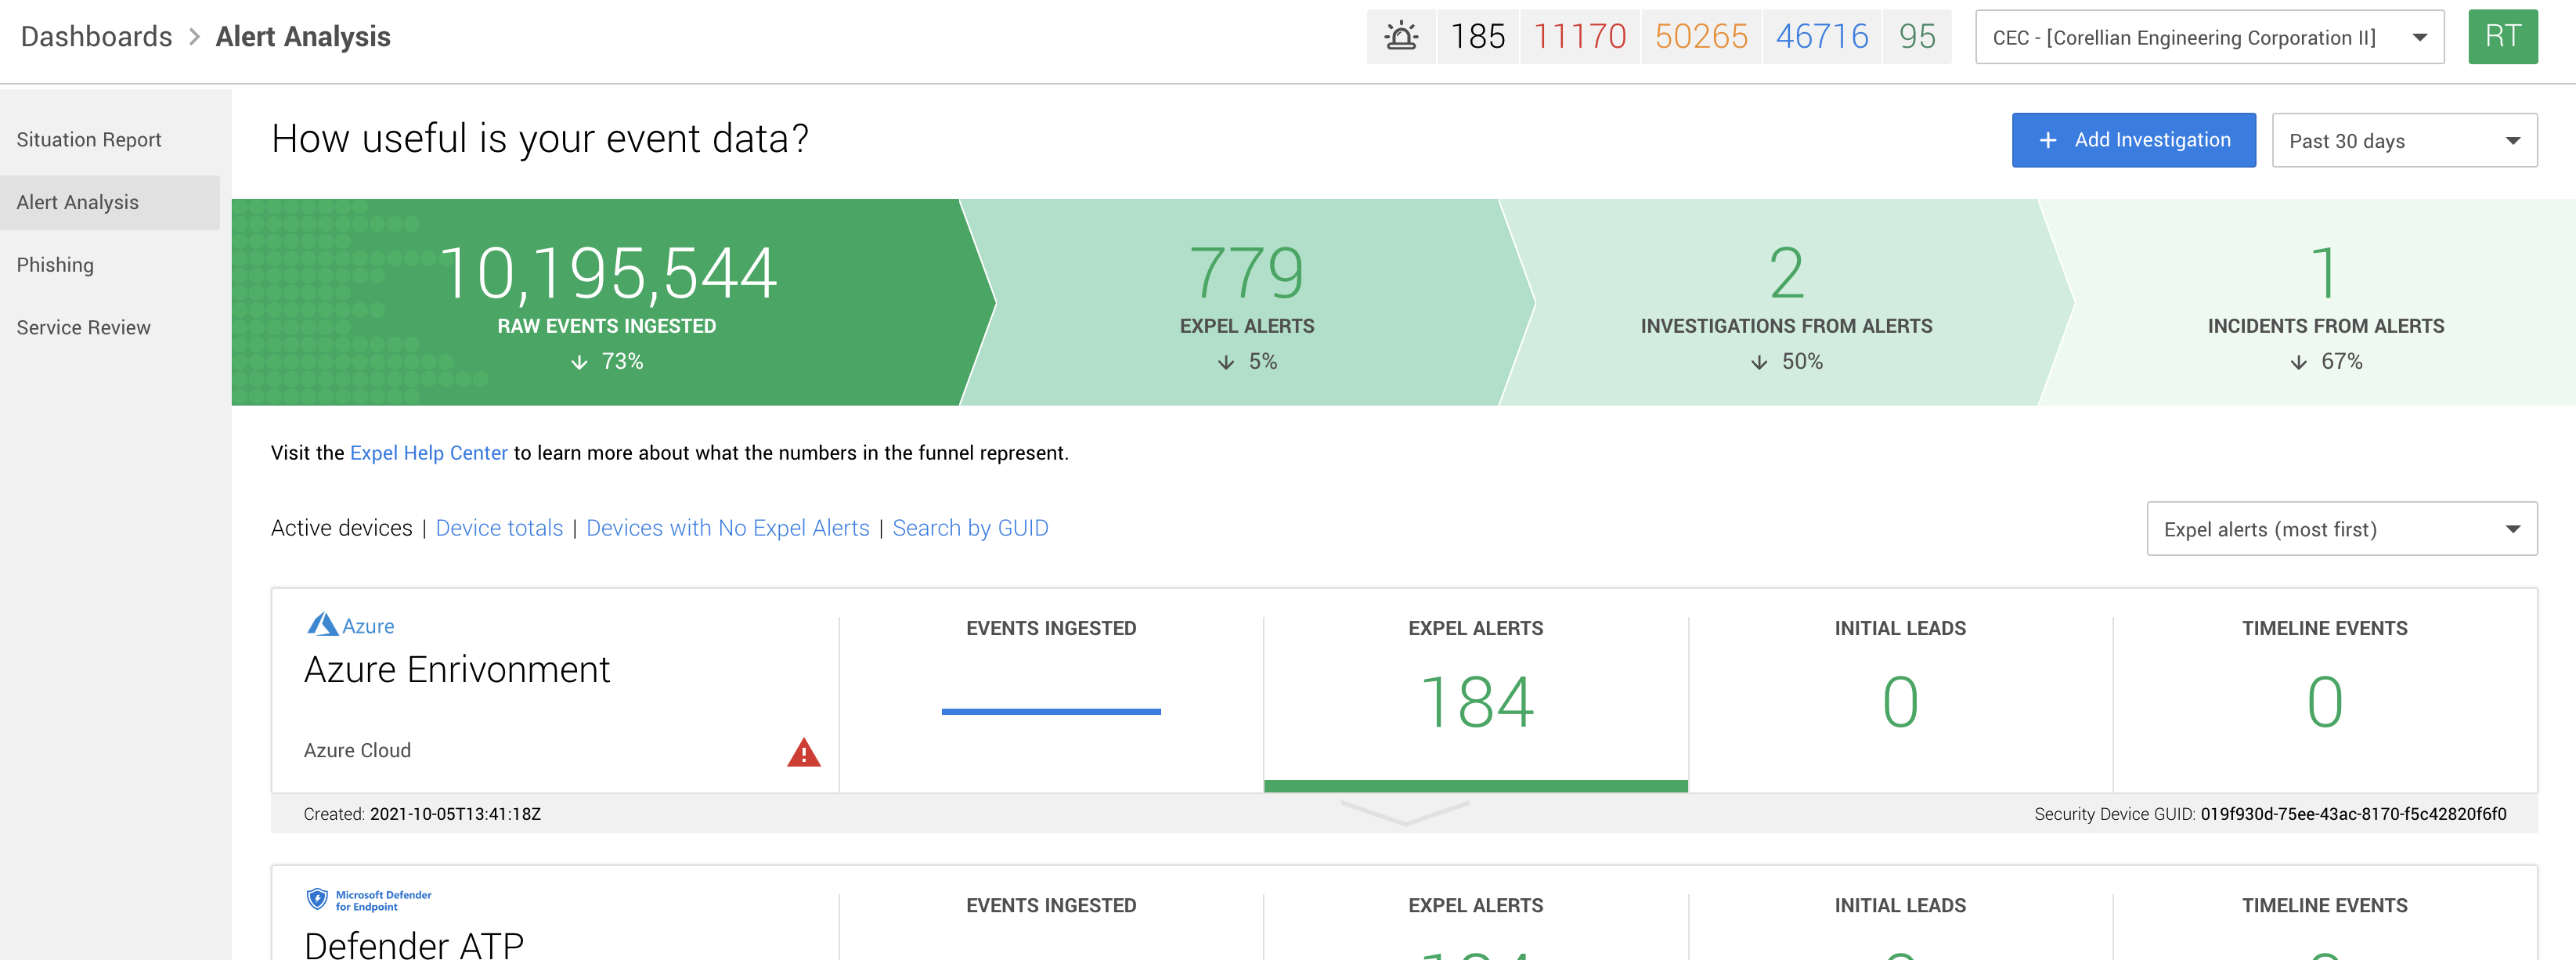This screenshot has height=960, width=2576.
Task: Expand Azure Enrivonment card with chevron below
Action: tap(1404, 813)
